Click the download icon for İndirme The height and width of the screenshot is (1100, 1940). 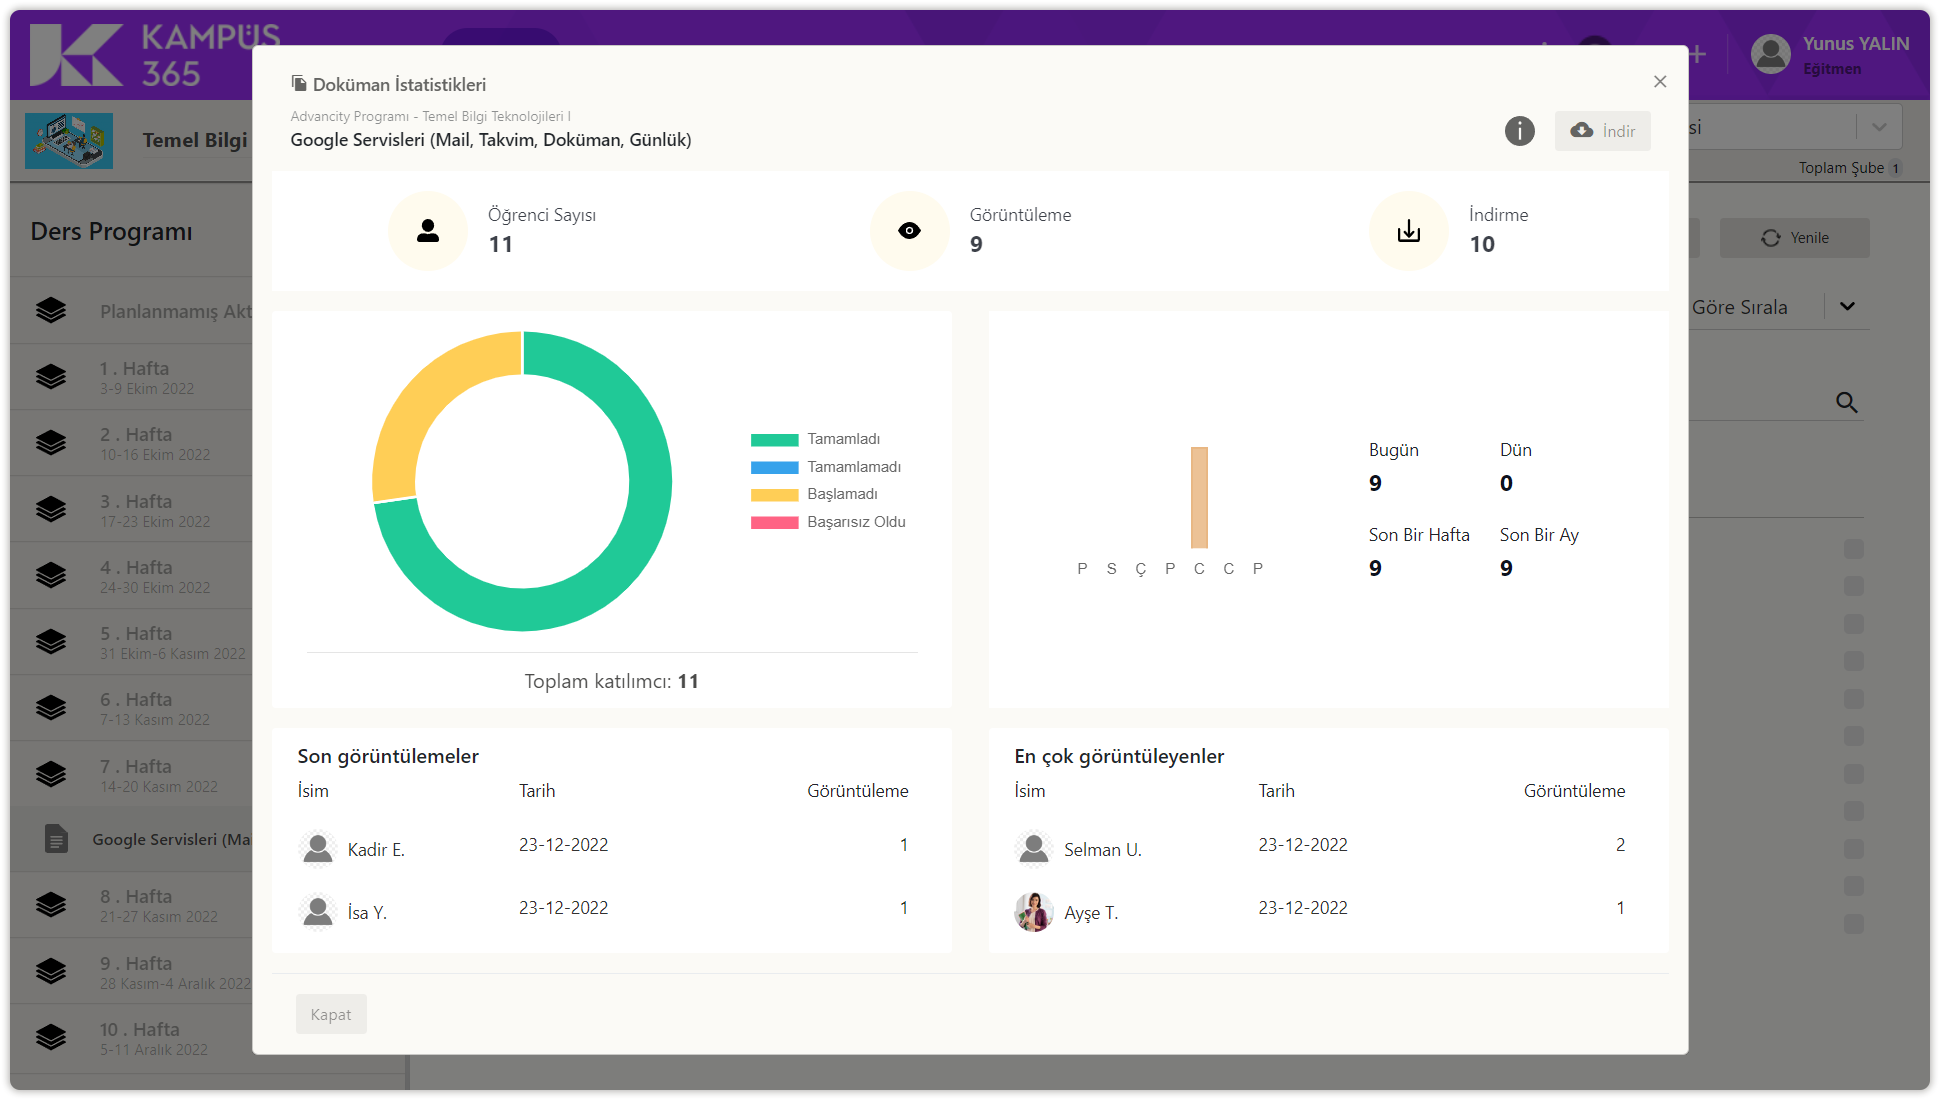1408,231
